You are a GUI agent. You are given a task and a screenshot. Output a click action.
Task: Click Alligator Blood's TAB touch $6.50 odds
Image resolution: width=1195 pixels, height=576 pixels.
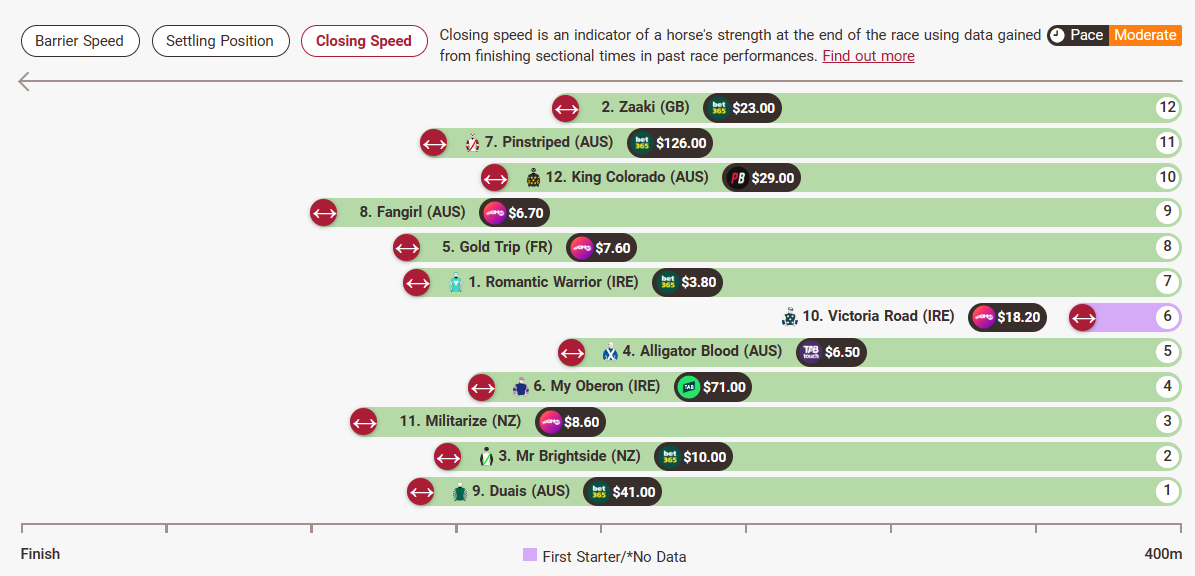point(831,352)
